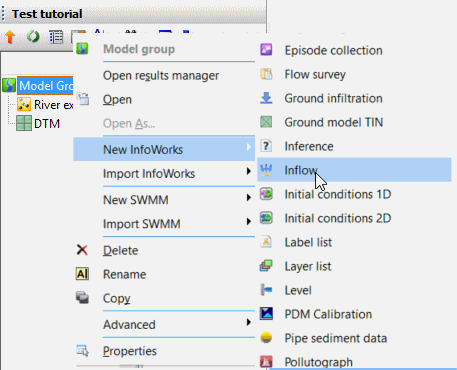This screenshot has width=457, height=370.
Task: Click the Flow survey icon
Action: pyautogui.click(x=266, y=74)
